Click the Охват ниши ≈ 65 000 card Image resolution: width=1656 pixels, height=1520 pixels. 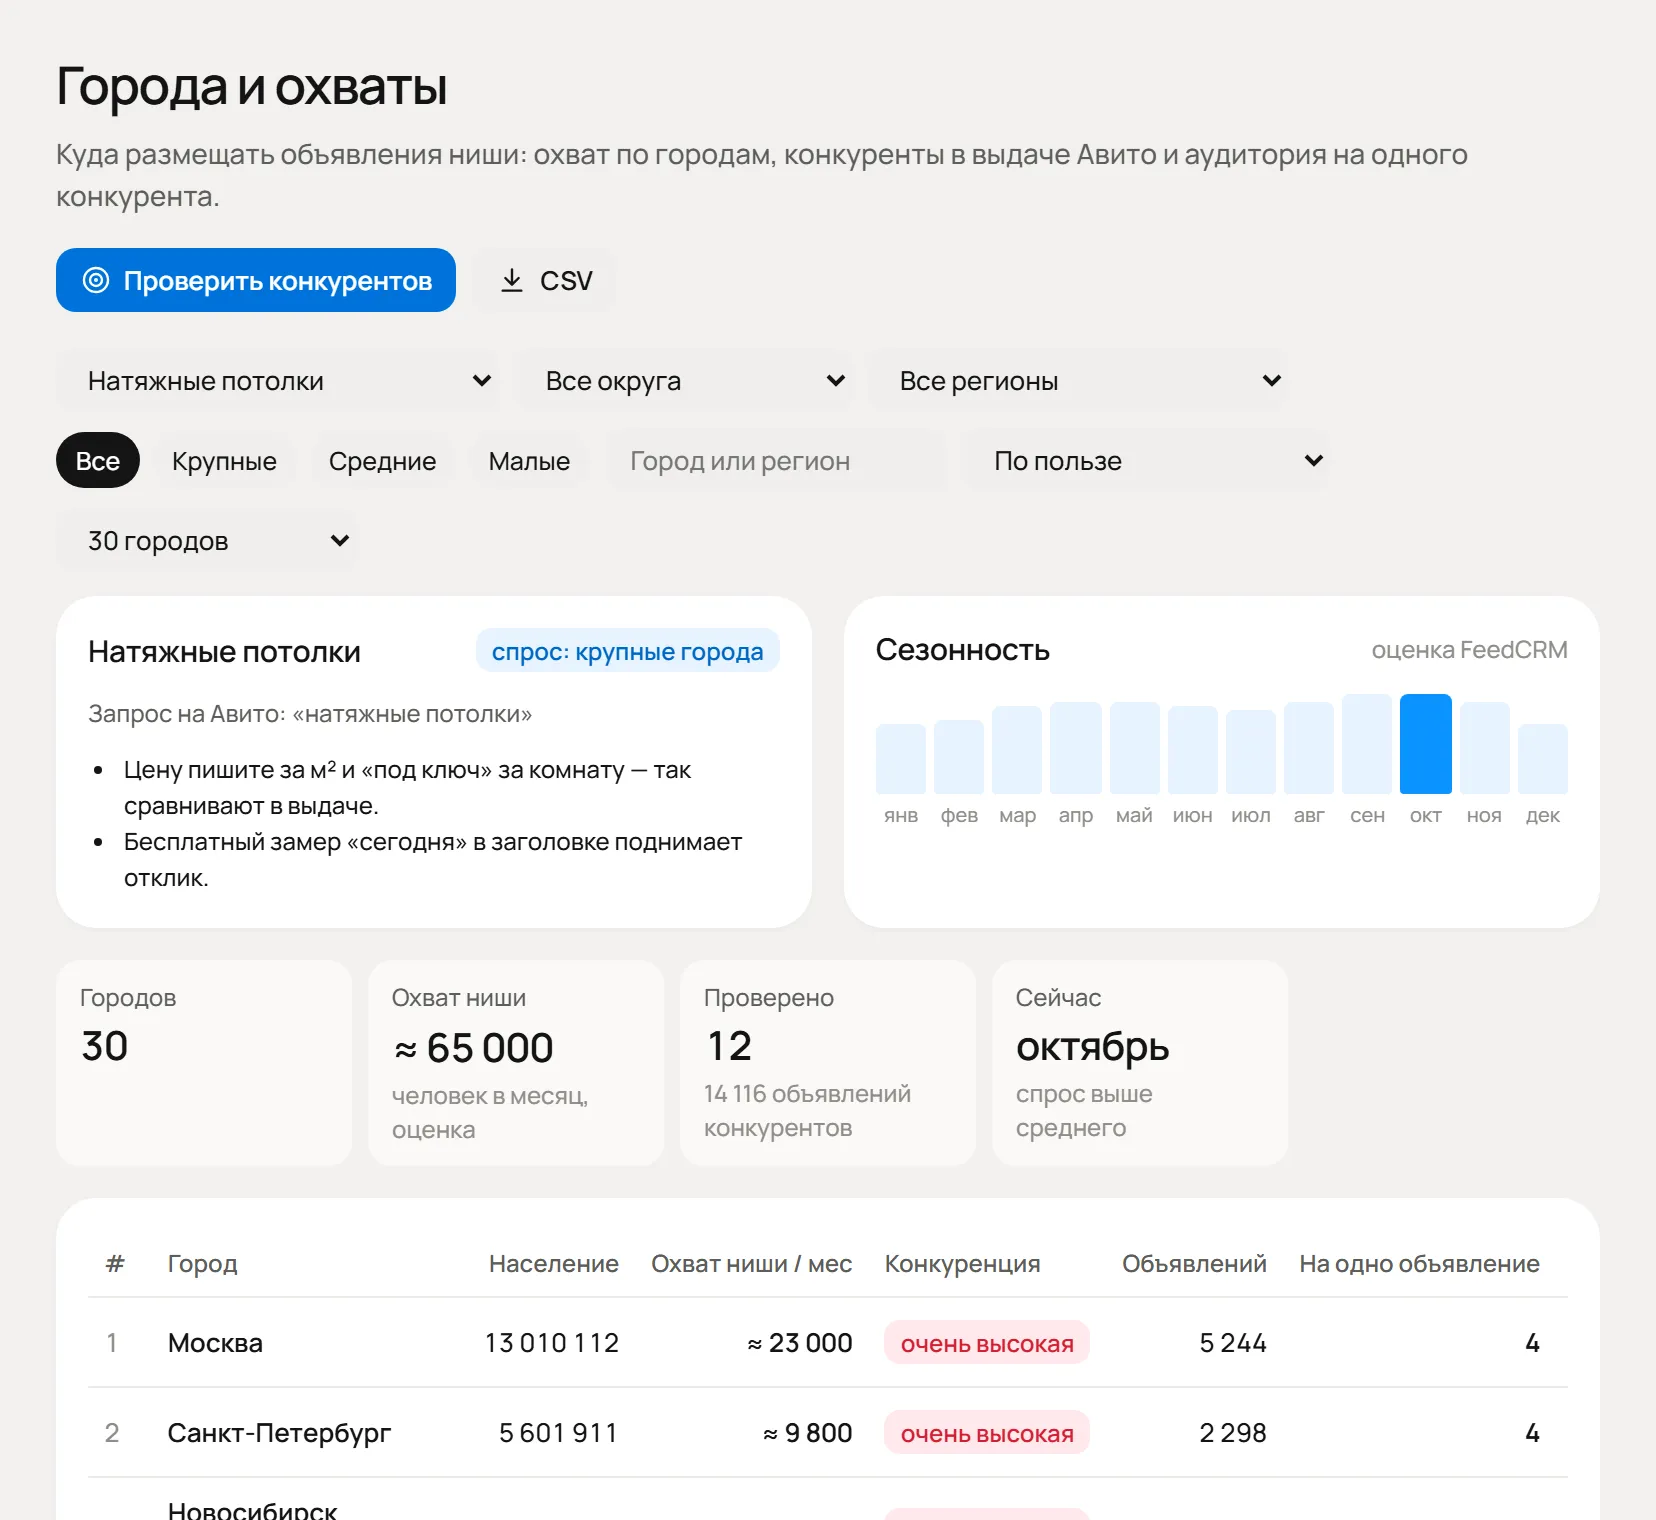516,1063
